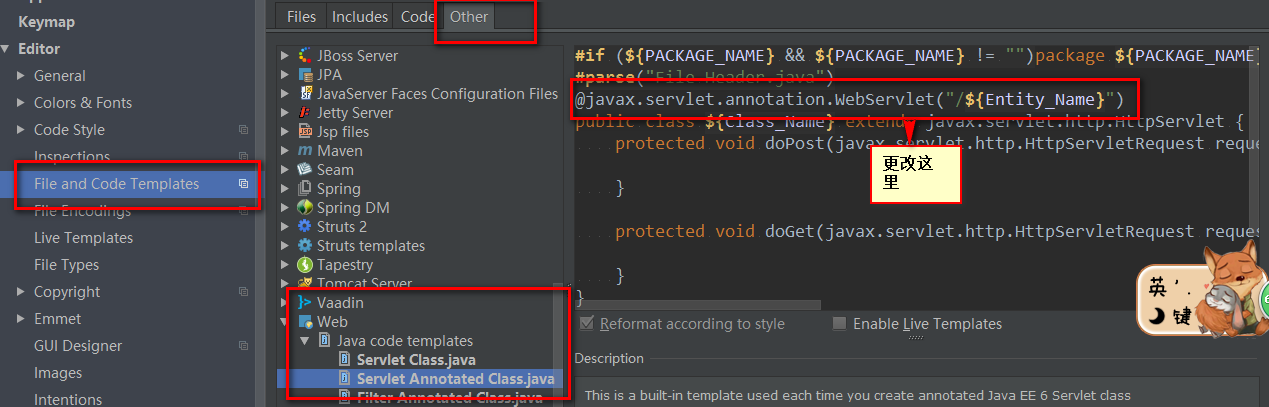Viewport: 1269px width, 407px height.
Task: Click project-level icon beside Code Style
Action: pyautogui.click(x=243, y=130)
